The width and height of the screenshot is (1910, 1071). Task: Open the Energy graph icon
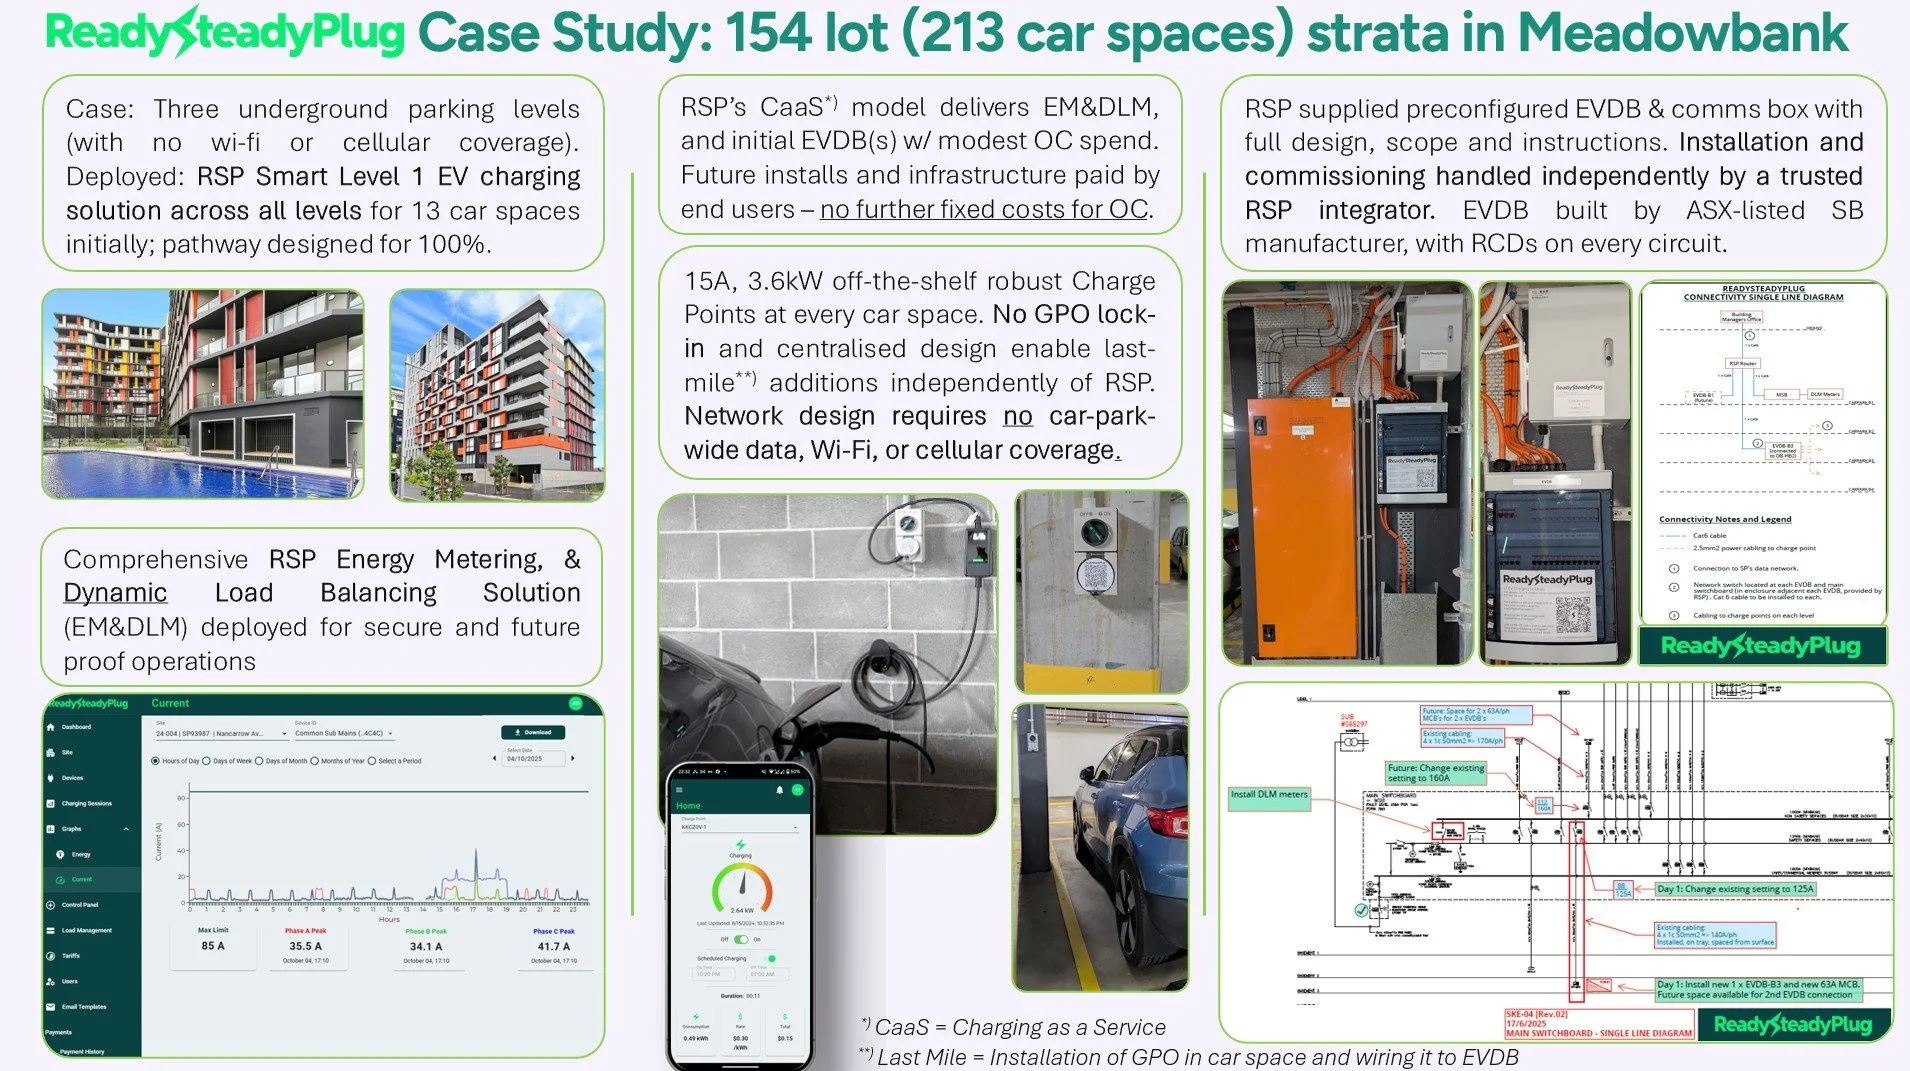click(x=60, y=854)
